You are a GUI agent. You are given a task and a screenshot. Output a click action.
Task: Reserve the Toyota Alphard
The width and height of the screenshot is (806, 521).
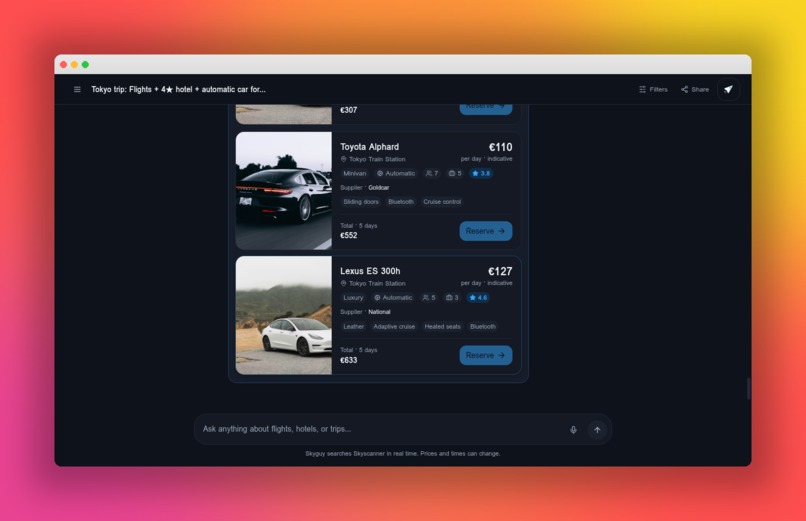tap(486, 231)
